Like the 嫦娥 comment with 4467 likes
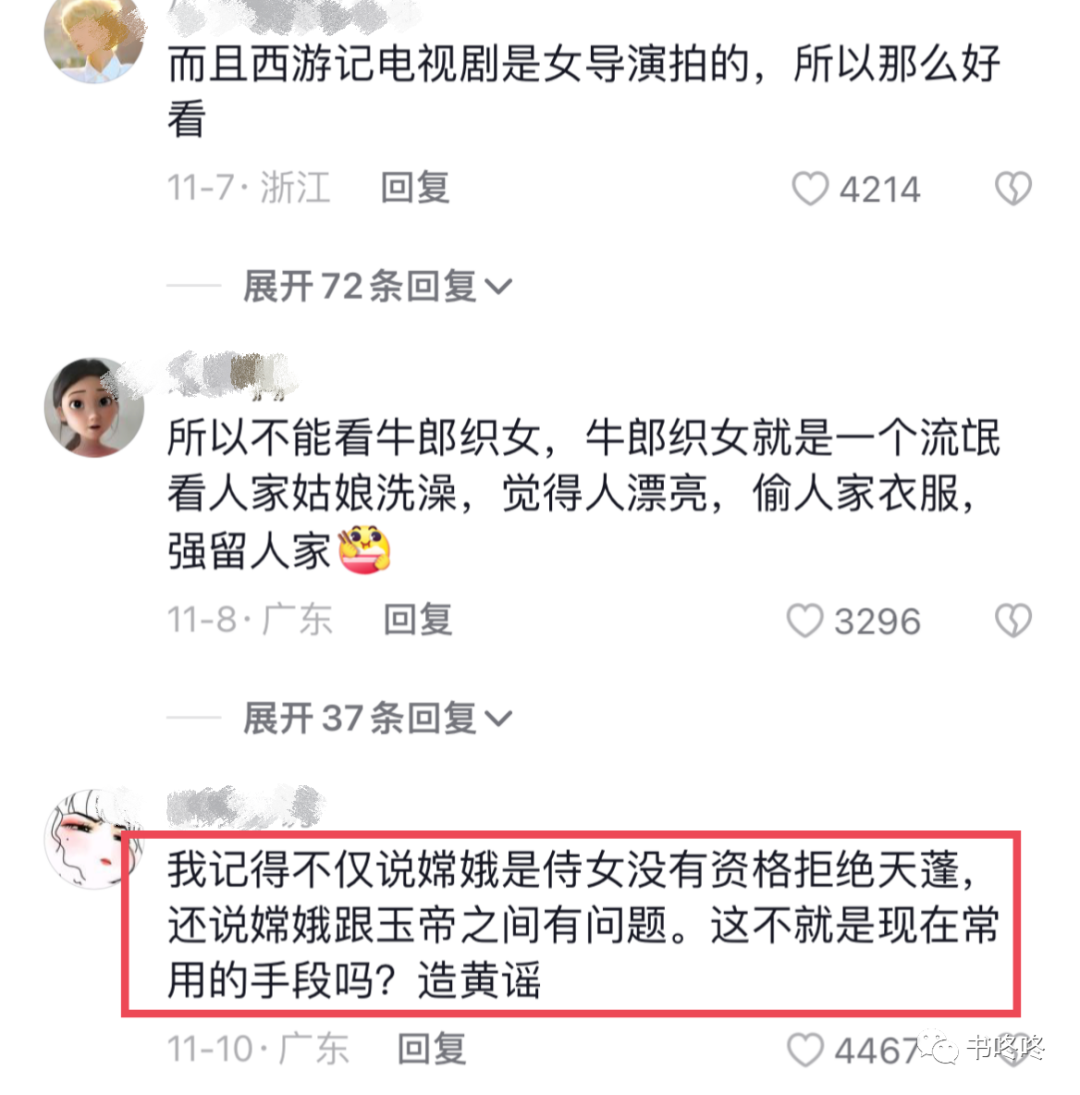The width and height of the screenshot is (1080, 1095). (805, 1050)
